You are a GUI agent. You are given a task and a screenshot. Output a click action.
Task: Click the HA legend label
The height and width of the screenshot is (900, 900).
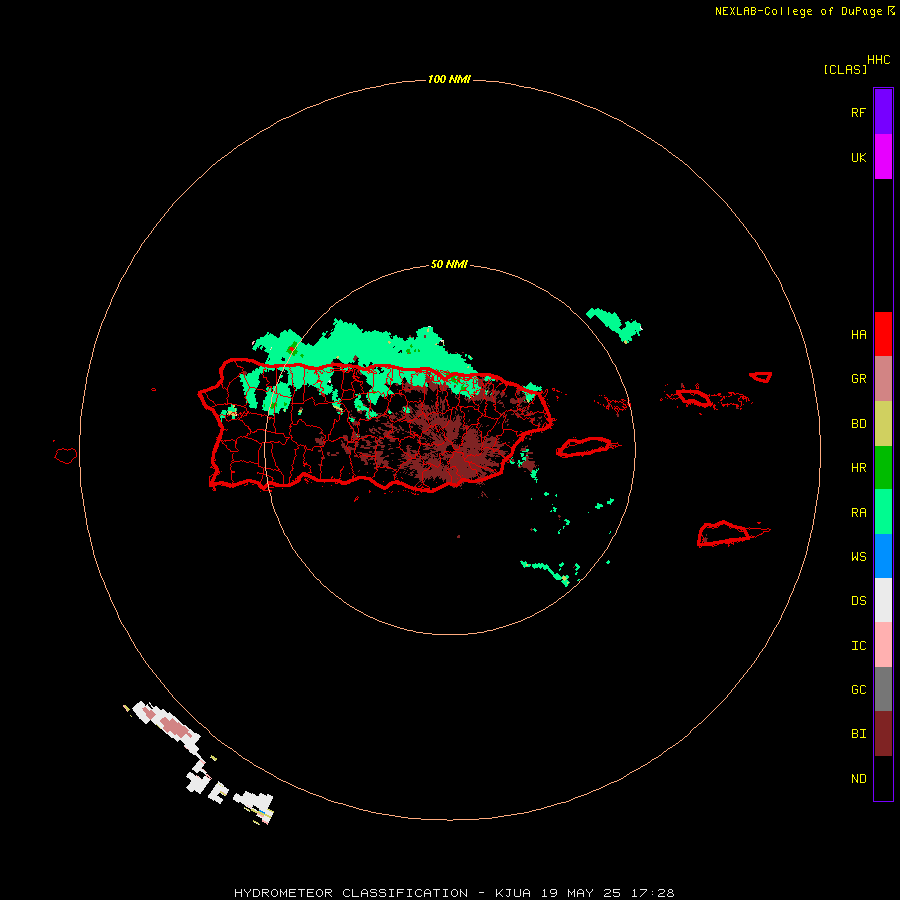point(858,335)
